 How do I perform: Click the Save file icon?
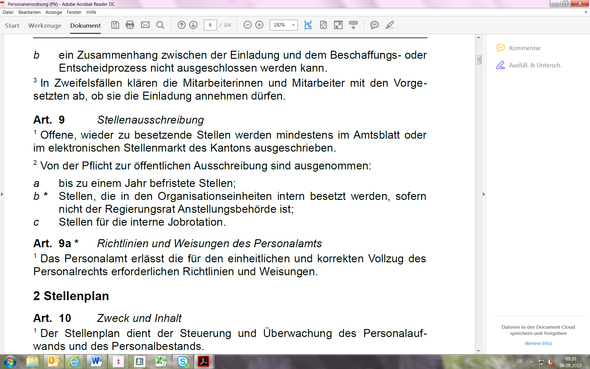tap(115, 25)
